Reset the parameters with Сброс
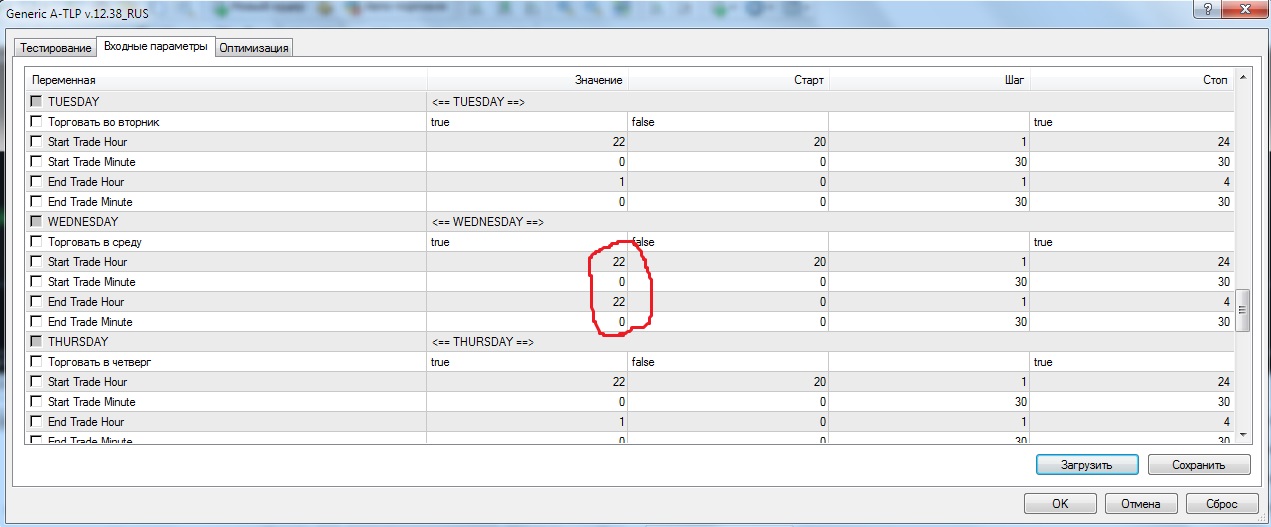The width and height of the screenshot is (1271, 527). tap(1222, 503)
